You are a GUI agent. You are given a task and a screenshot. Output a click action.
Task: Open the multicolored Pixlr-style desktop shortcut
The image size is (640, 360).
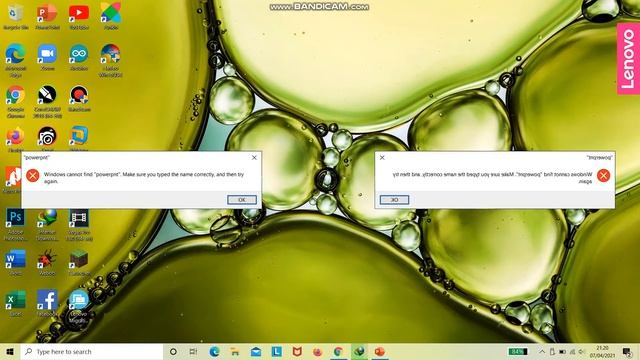pyautogui.click(x=111, y=16)
